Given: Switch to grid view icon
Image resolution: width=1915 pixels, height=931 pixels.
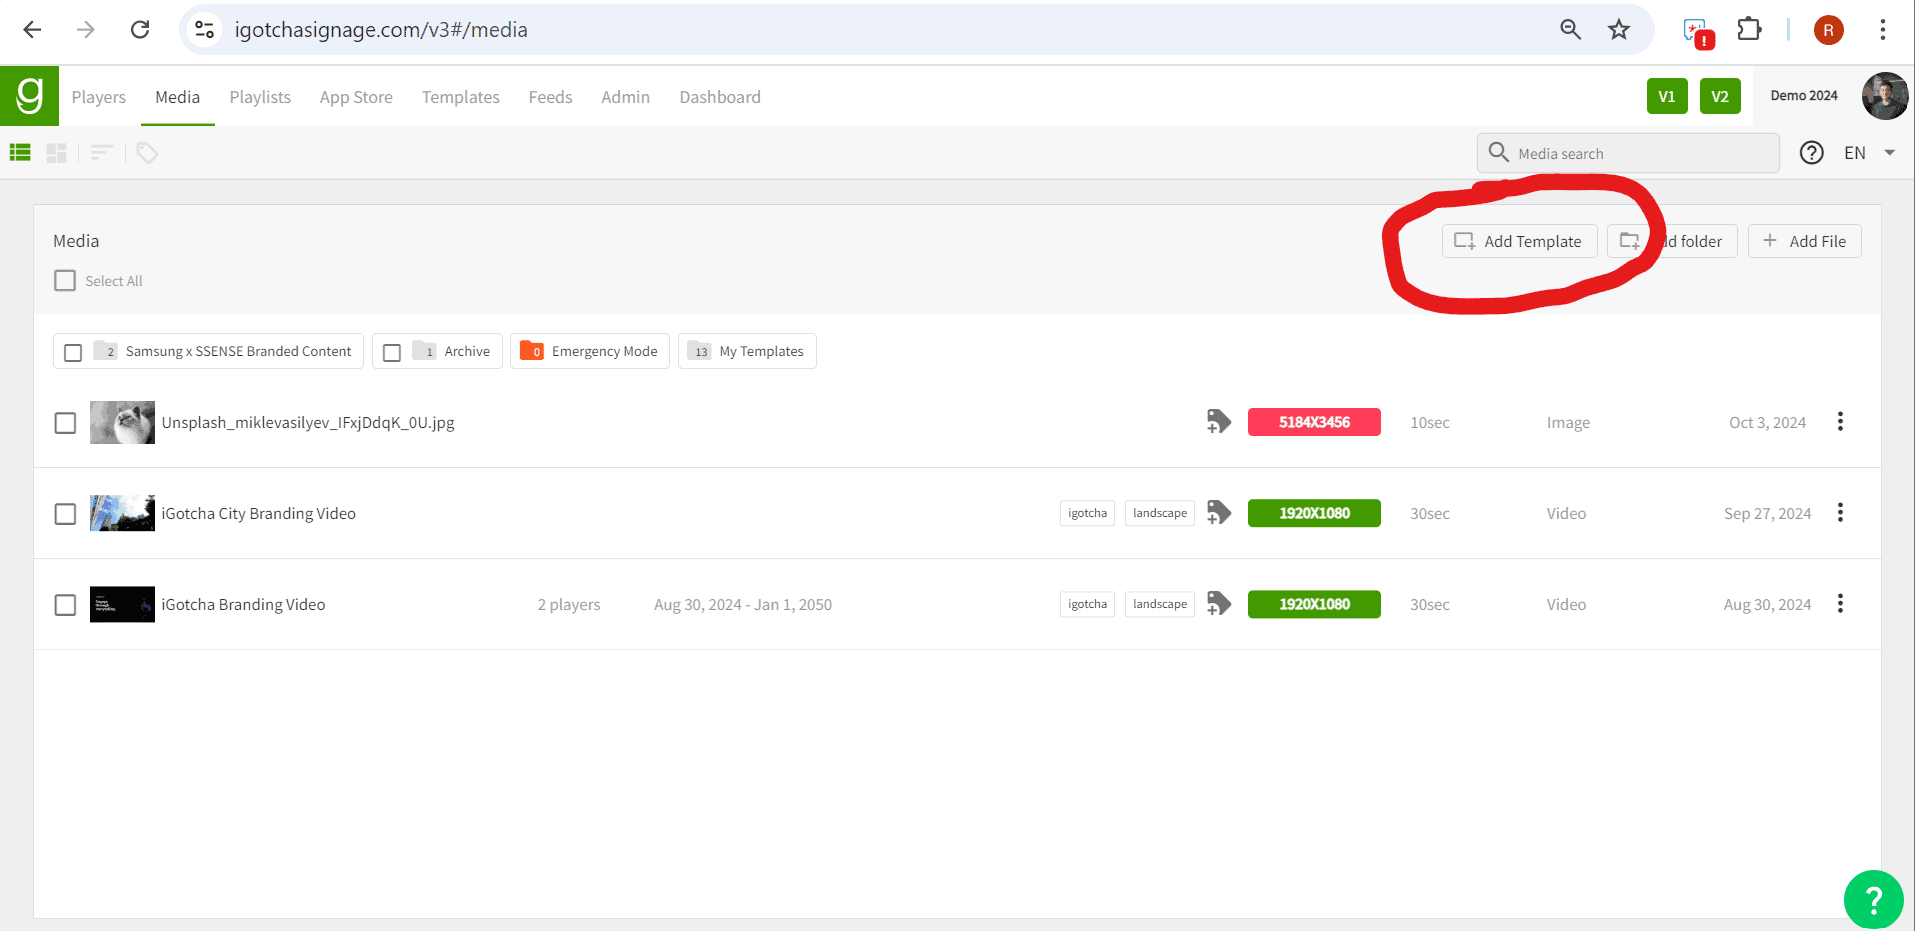Looking at the screenshot, I should tap(57, 153).
